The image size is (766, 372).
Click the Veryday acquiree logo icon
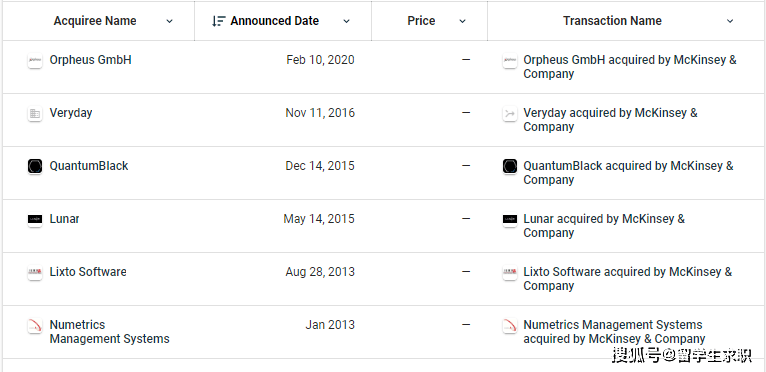(35, 114)
